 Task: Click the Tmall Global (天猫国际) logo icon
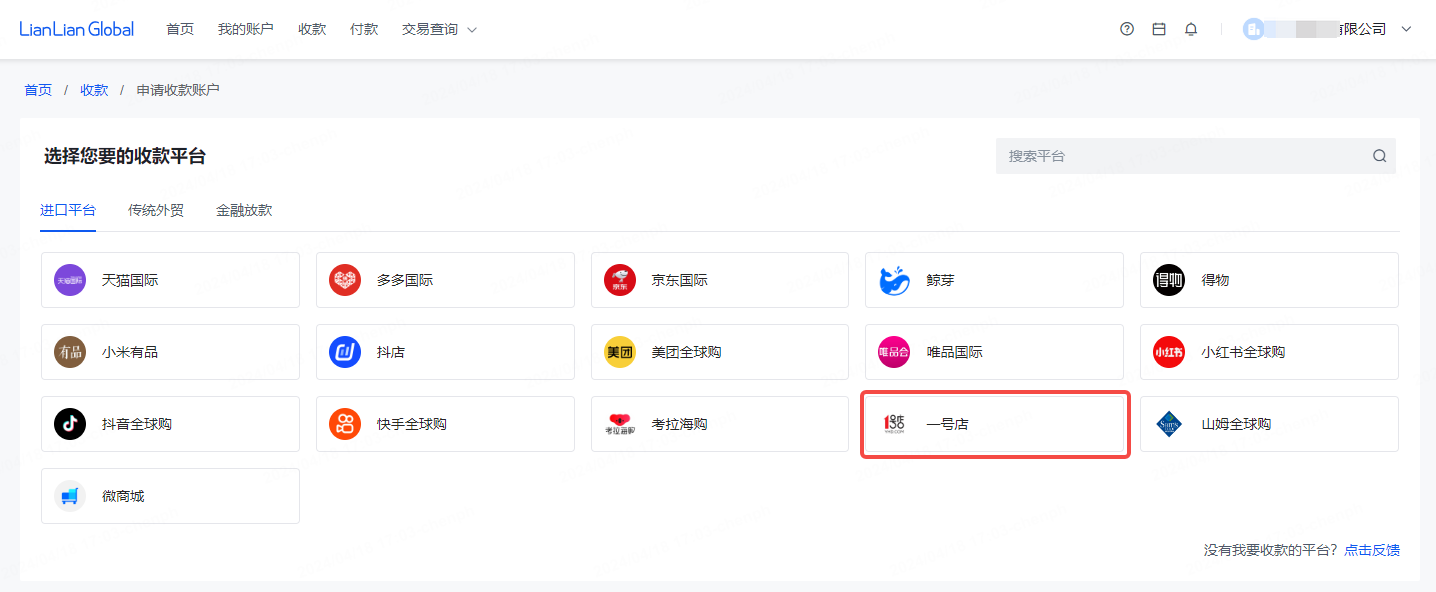(70, 280)
